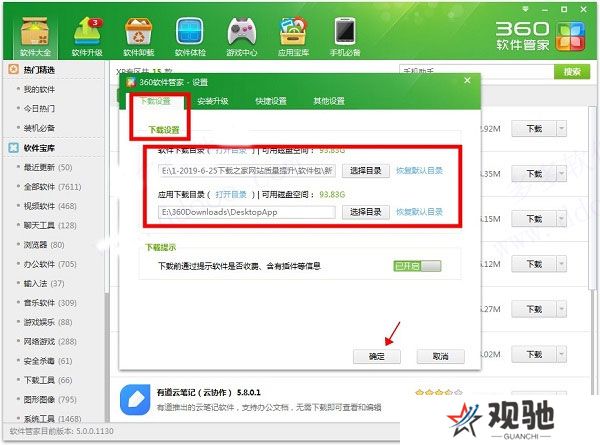Close the 360软件管家 settings dialog
600x445 pixels.
coord(467,80)
